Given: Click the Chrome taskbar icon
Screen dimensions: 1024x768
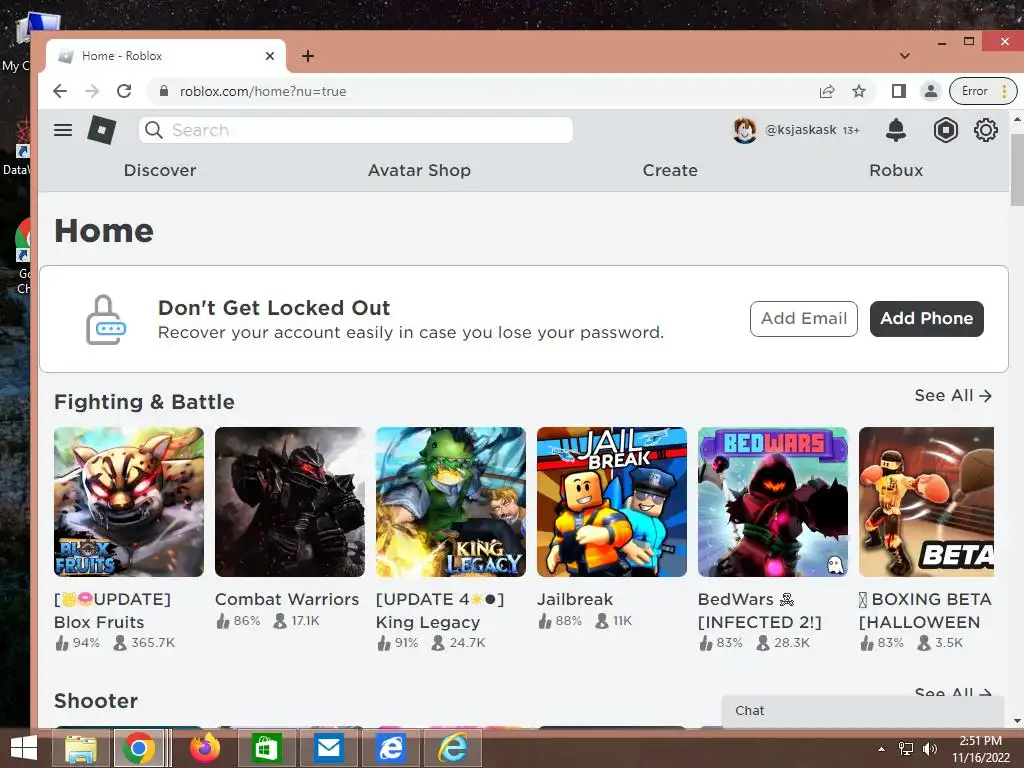Looking at the screenshot, I should coord(138,748).
